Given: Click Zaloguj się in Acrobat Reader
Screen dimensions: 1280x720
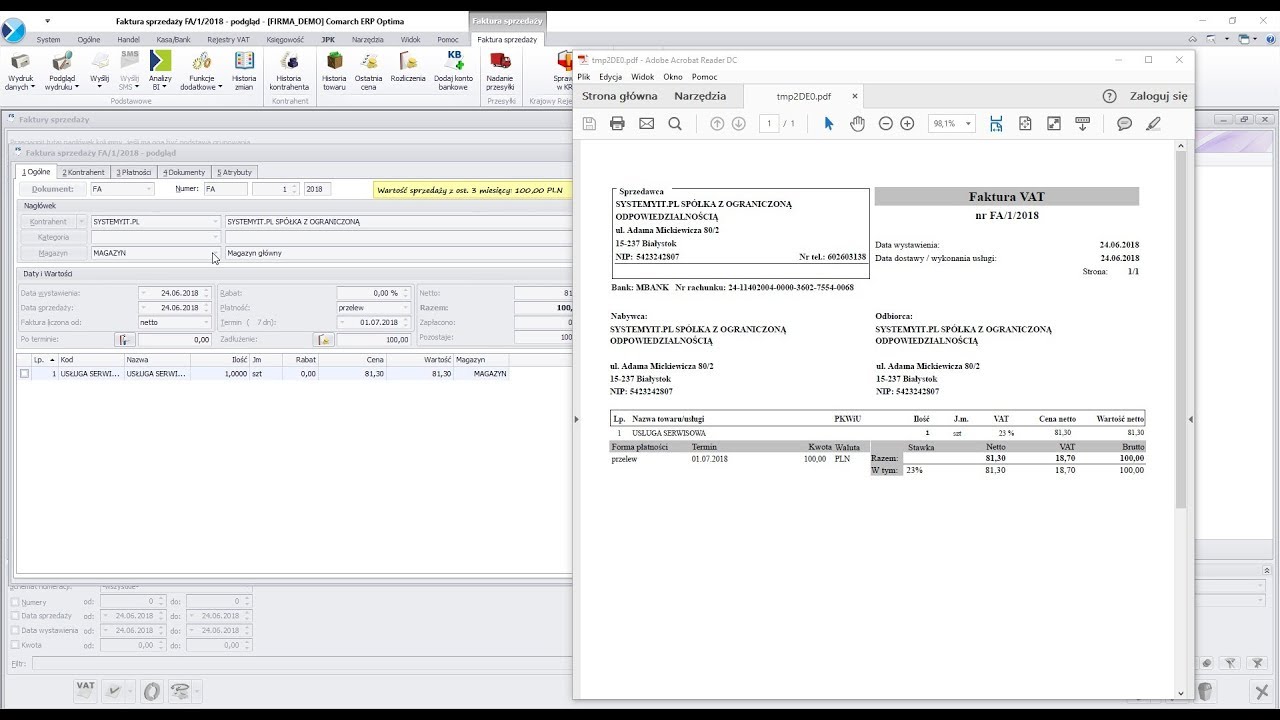Looking at the screenshot, I should pyautogui.click(x=1158, y=96).
